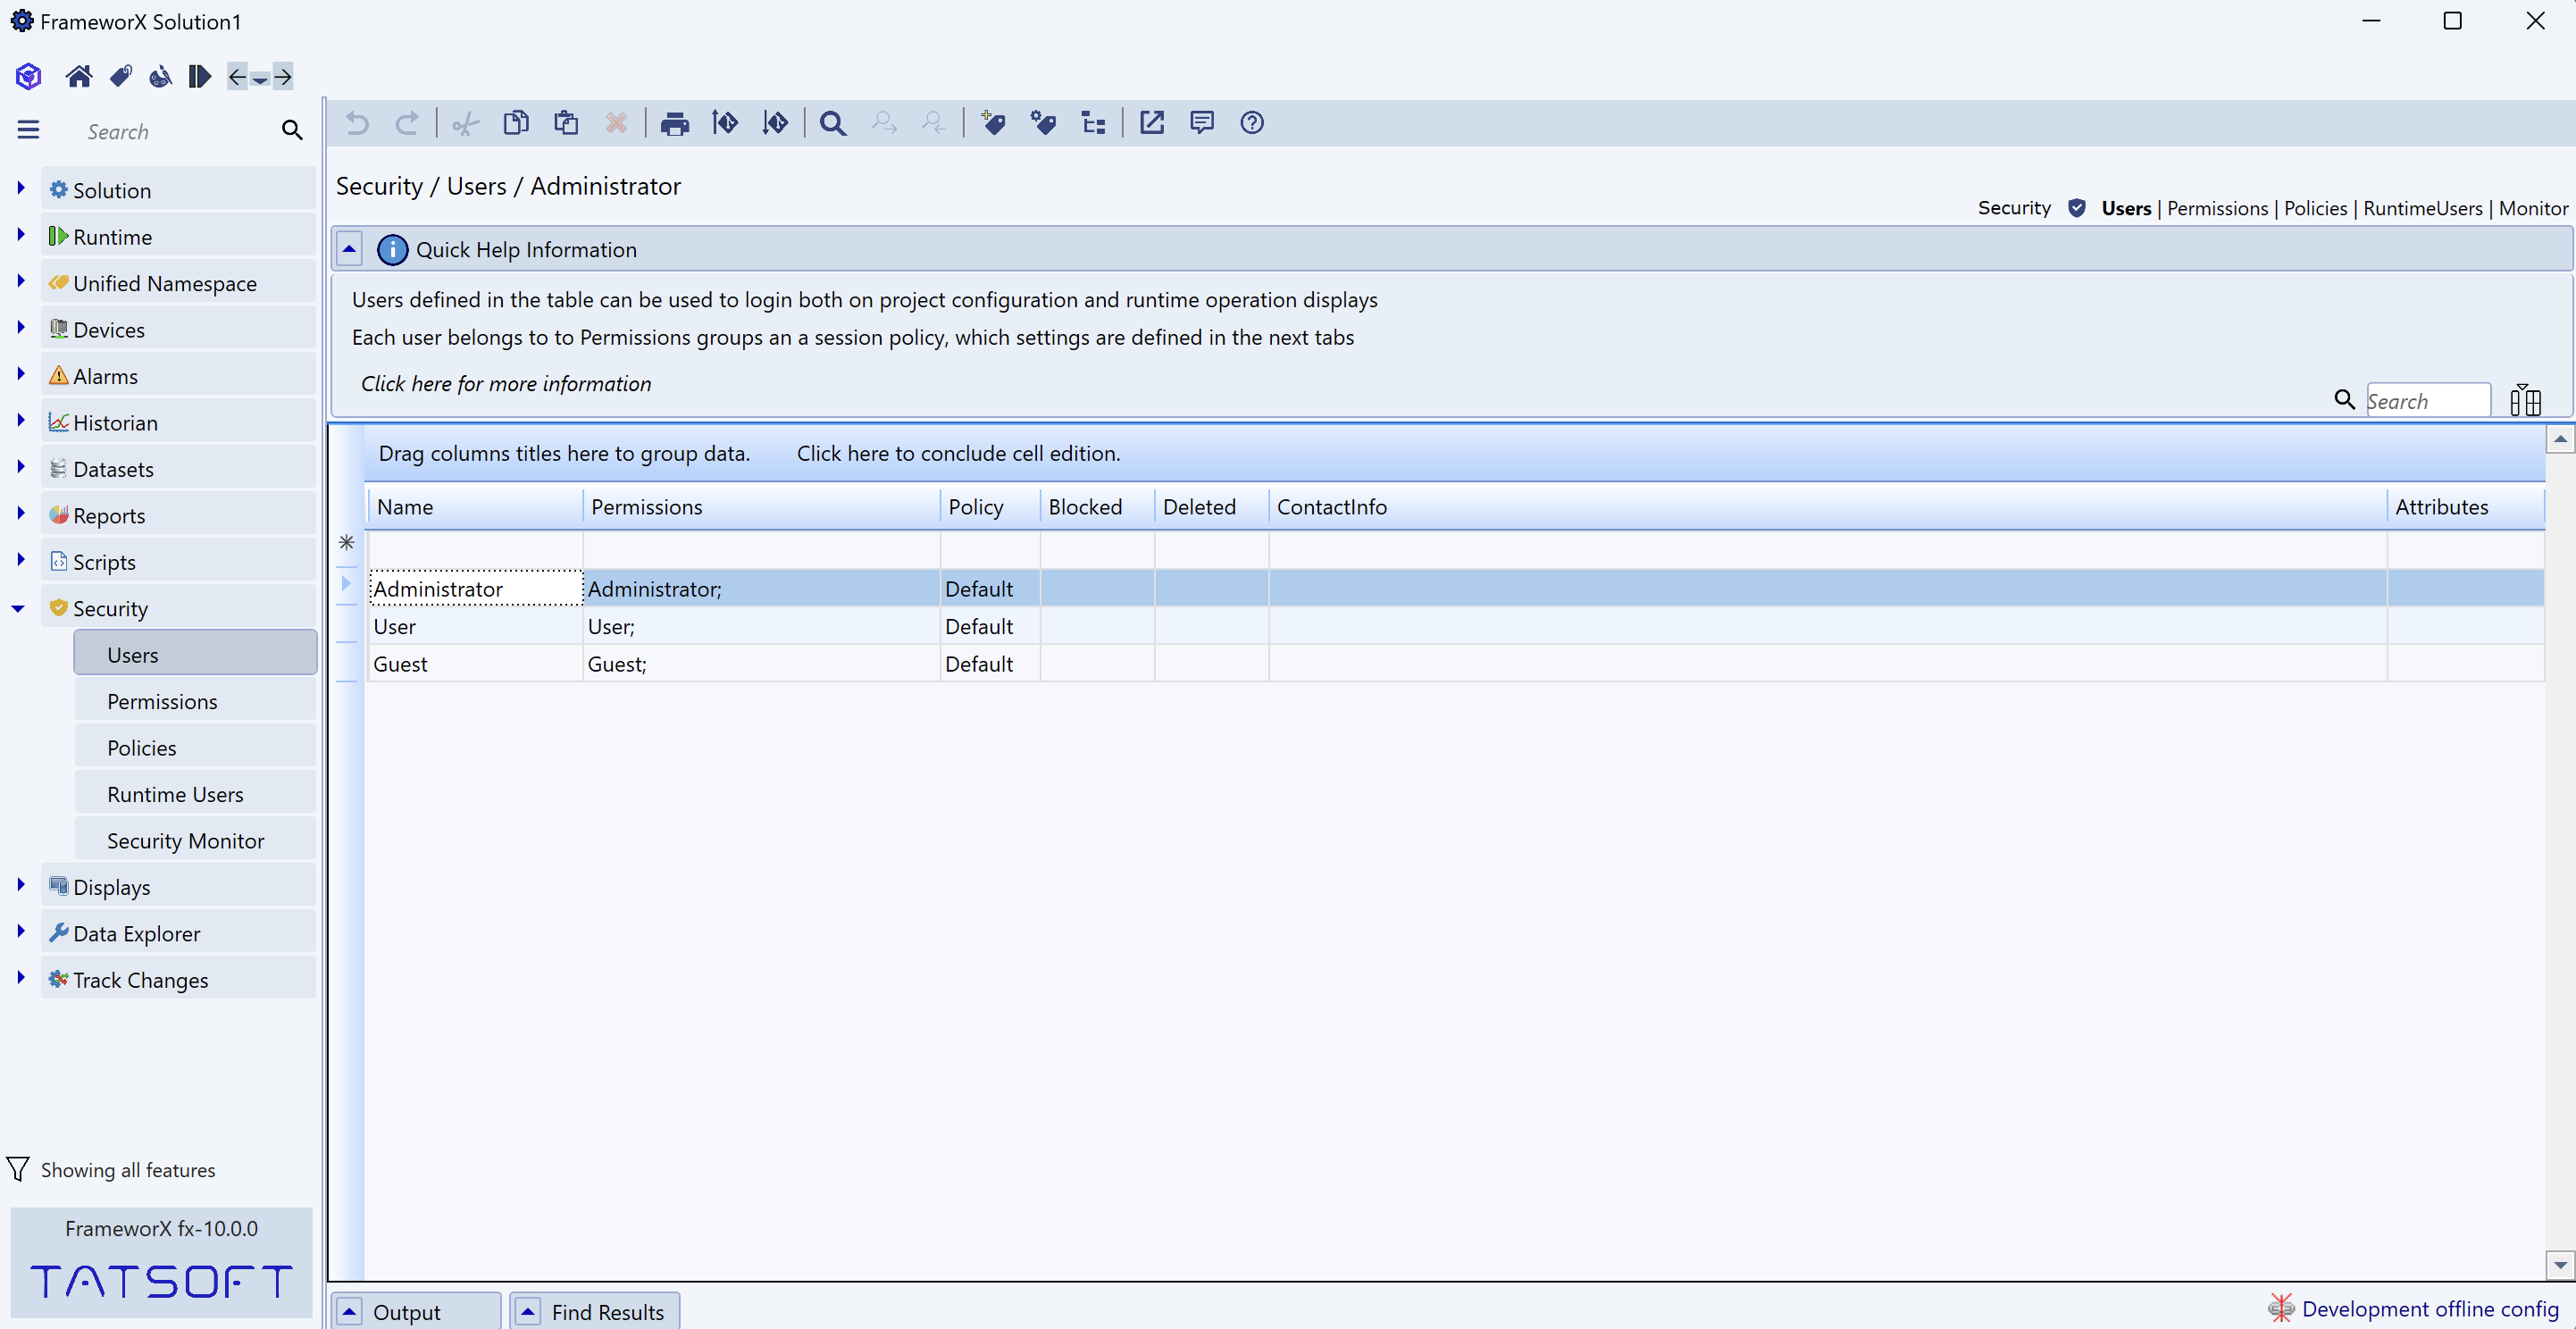Click the Paste clipboard icon
The height and width of the screenshot is (1329, 2576).
(566, 123)
